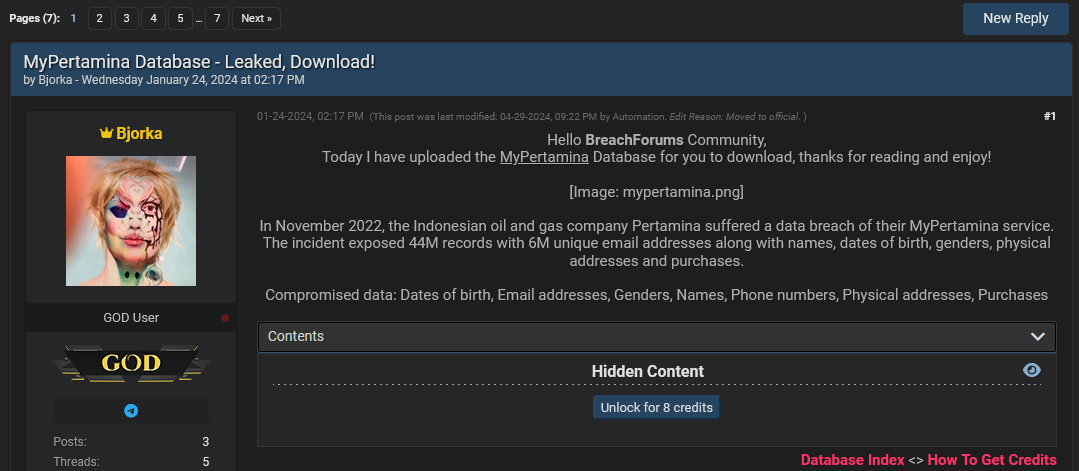Click the post timestamp 01-24-2024, 02:17 PM
Screen dimensions: 1079x471
(x=310, y=116)
